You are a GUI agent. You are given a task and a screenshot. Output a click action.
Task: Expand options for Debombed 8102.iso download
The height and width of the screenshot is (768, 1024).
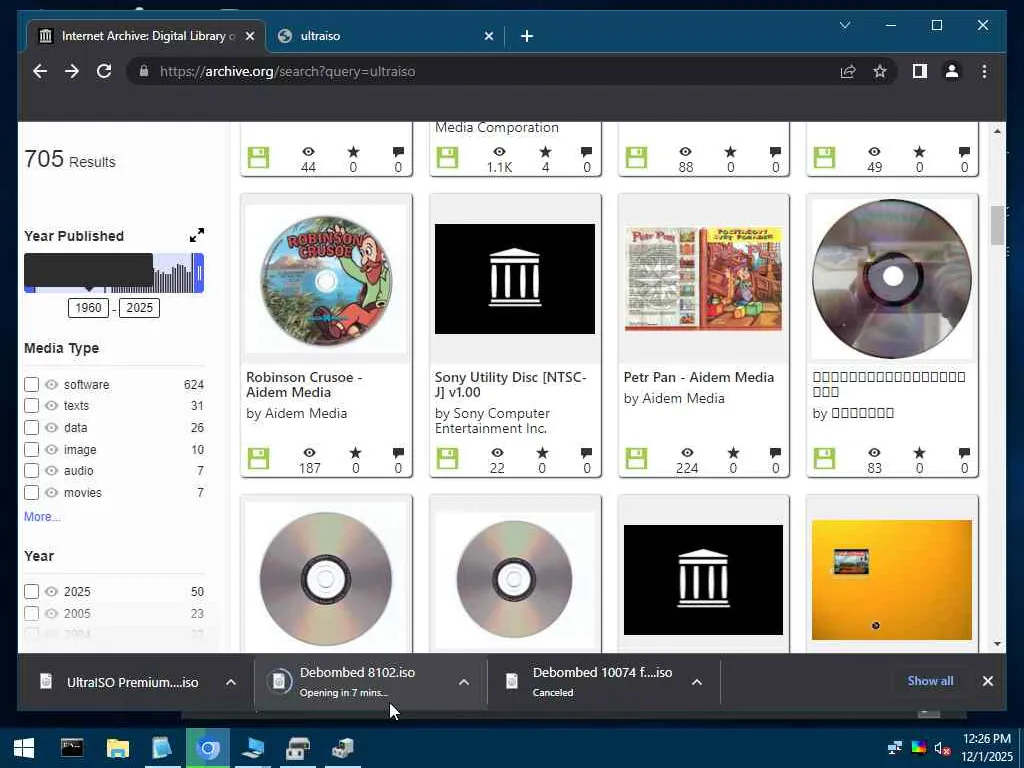click(464, 682)
